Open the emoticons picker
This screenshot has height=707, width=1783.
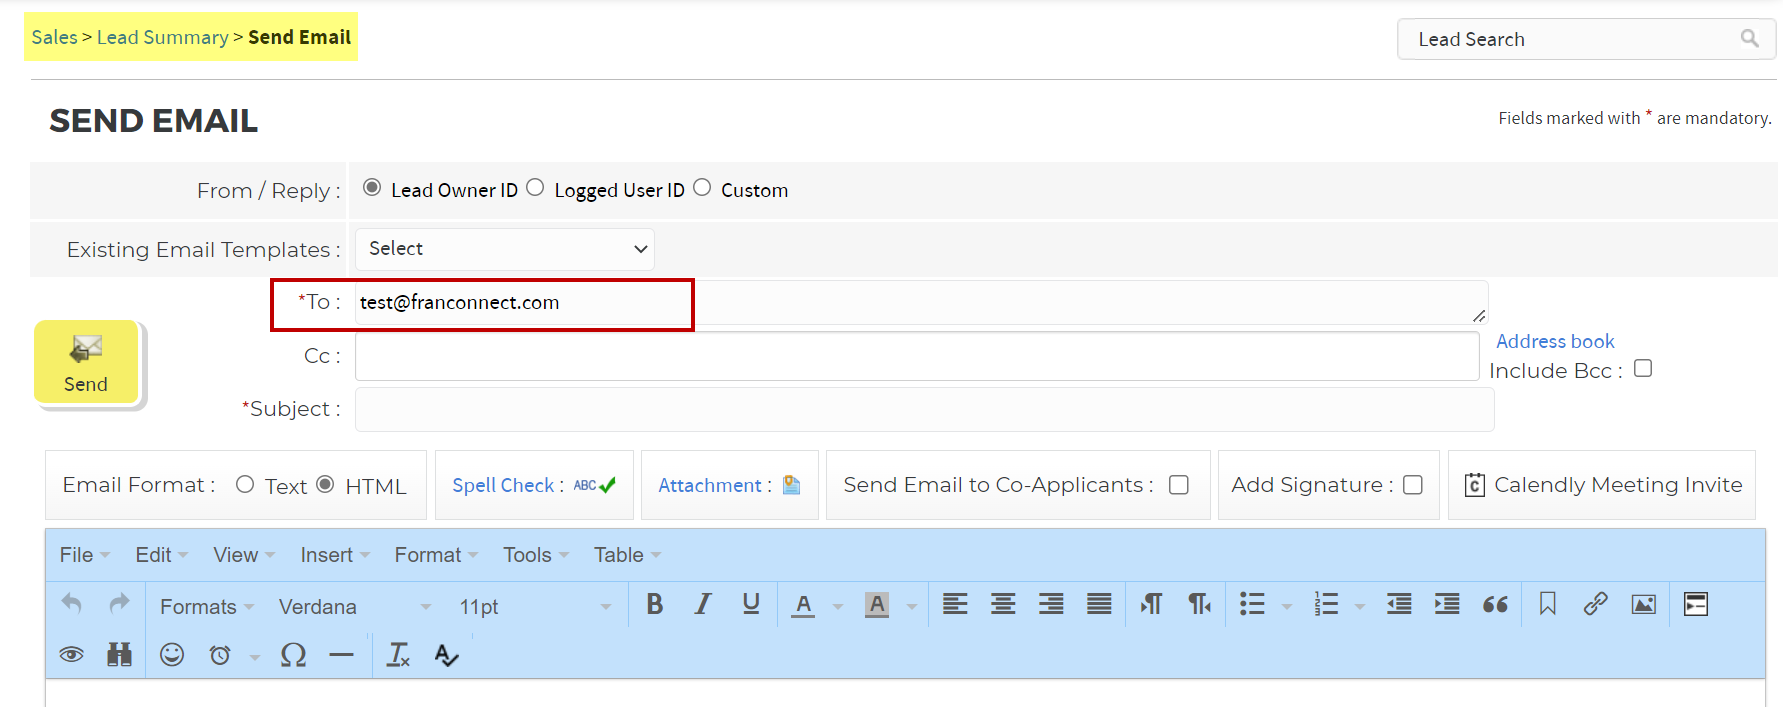click(172, 655)
